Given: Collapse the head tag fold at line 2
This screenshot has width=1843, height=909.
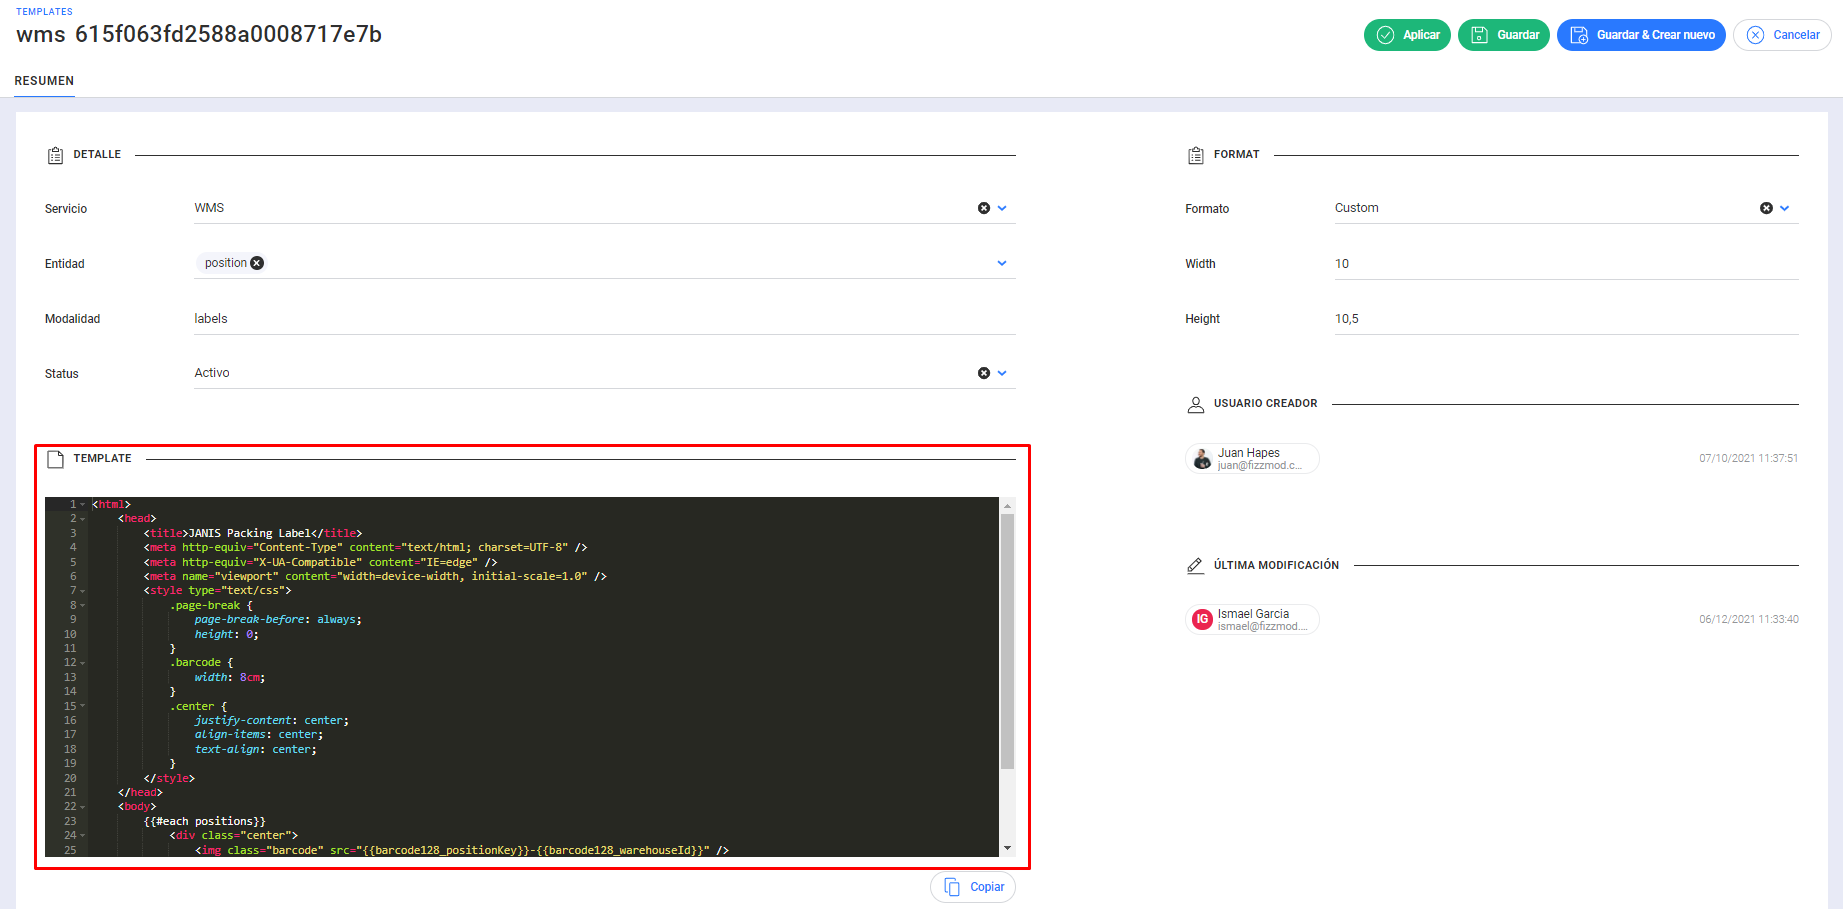Looking at the screenshot, I should pyautogui.click(x=83, y=519).
